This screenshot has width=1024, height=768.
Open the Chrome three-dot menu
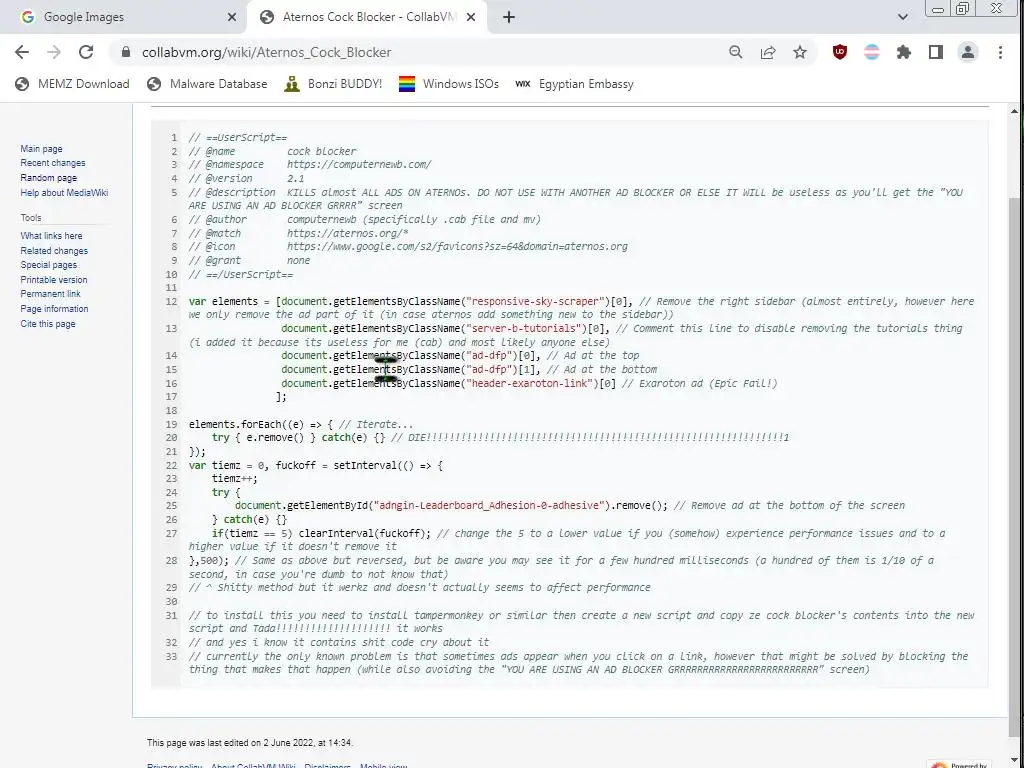click(1000, 52)
